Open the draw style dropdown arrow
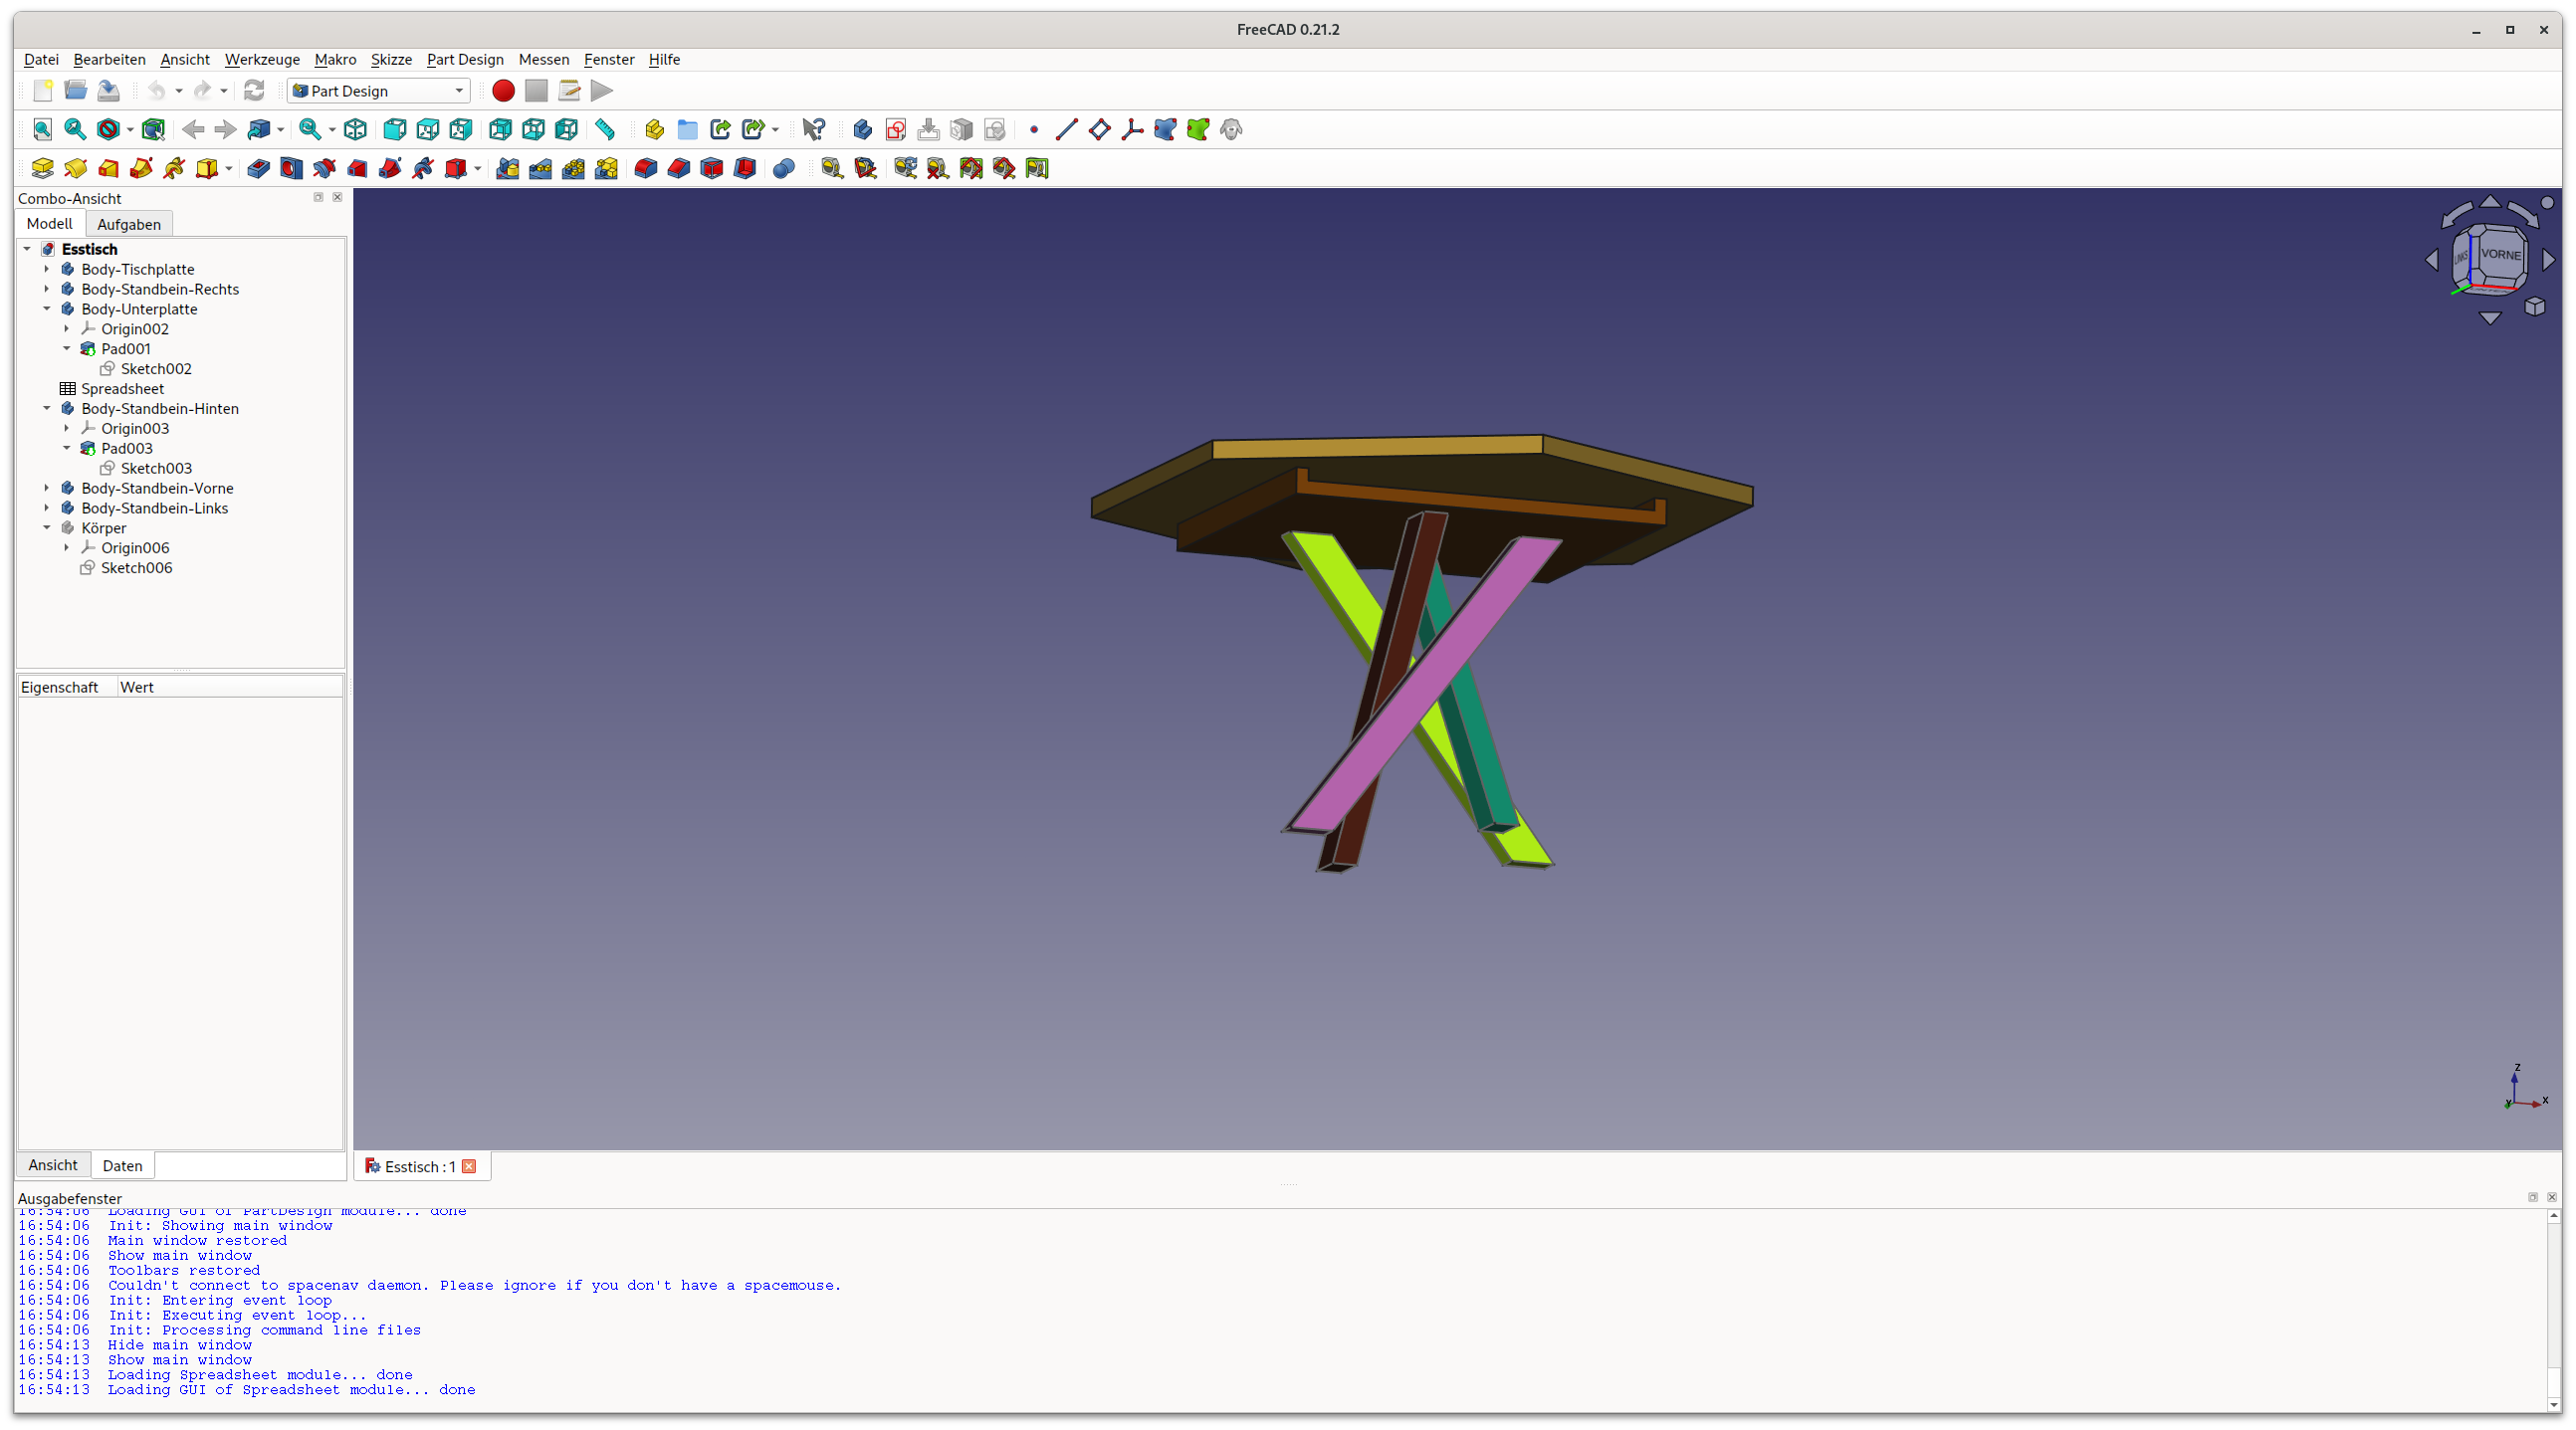Image resolution: width=2576 pixels, height=1430 pixels. pos(130,129)
